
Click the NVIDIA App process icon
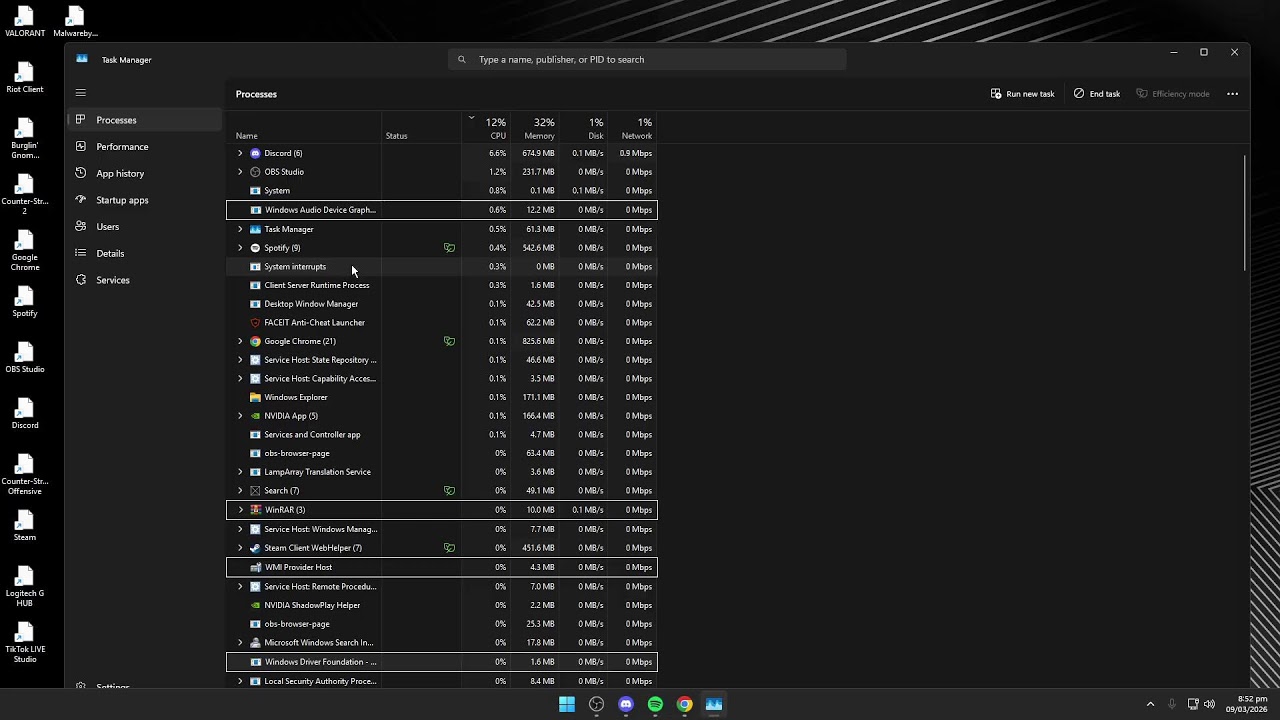point(255,416)
